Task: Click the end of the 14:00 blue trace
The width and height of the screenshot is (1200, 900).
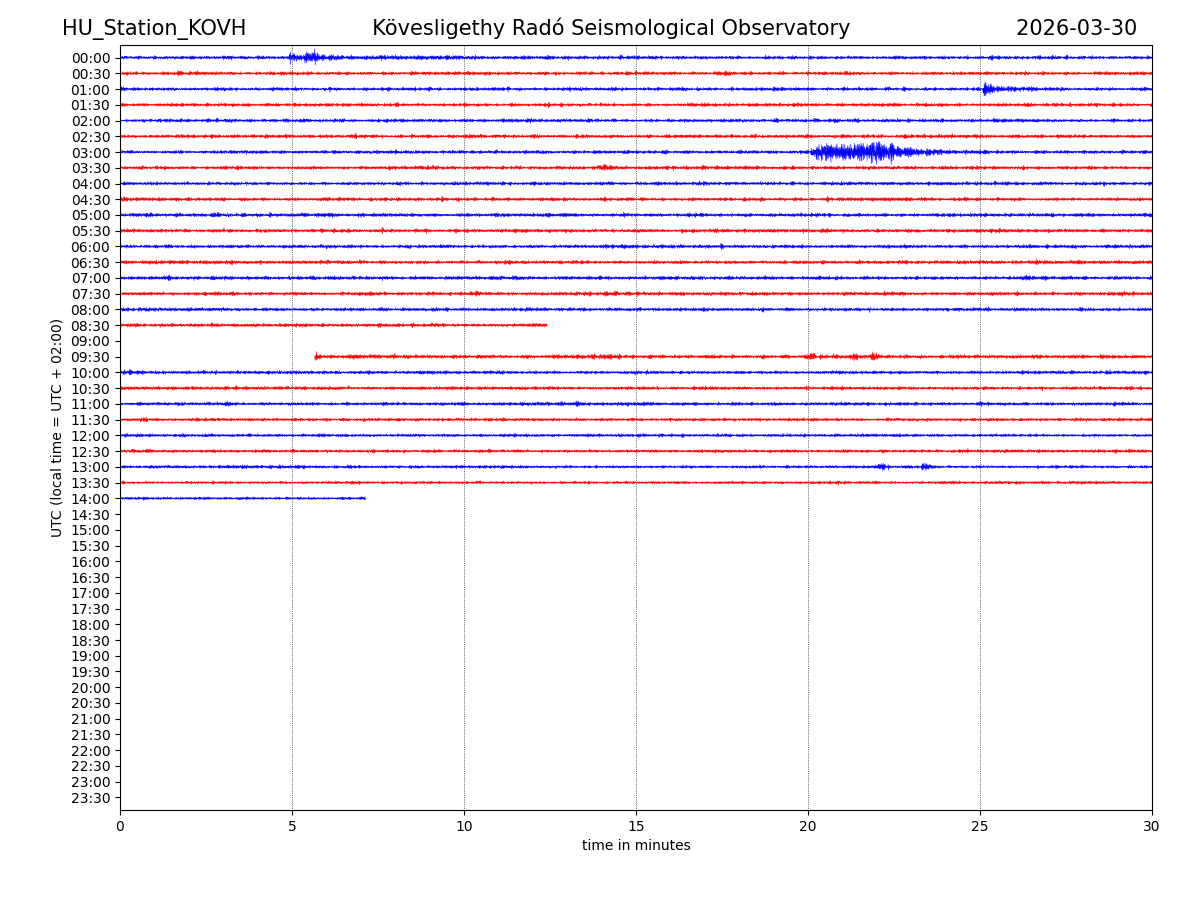Action: tap(364, 498)
